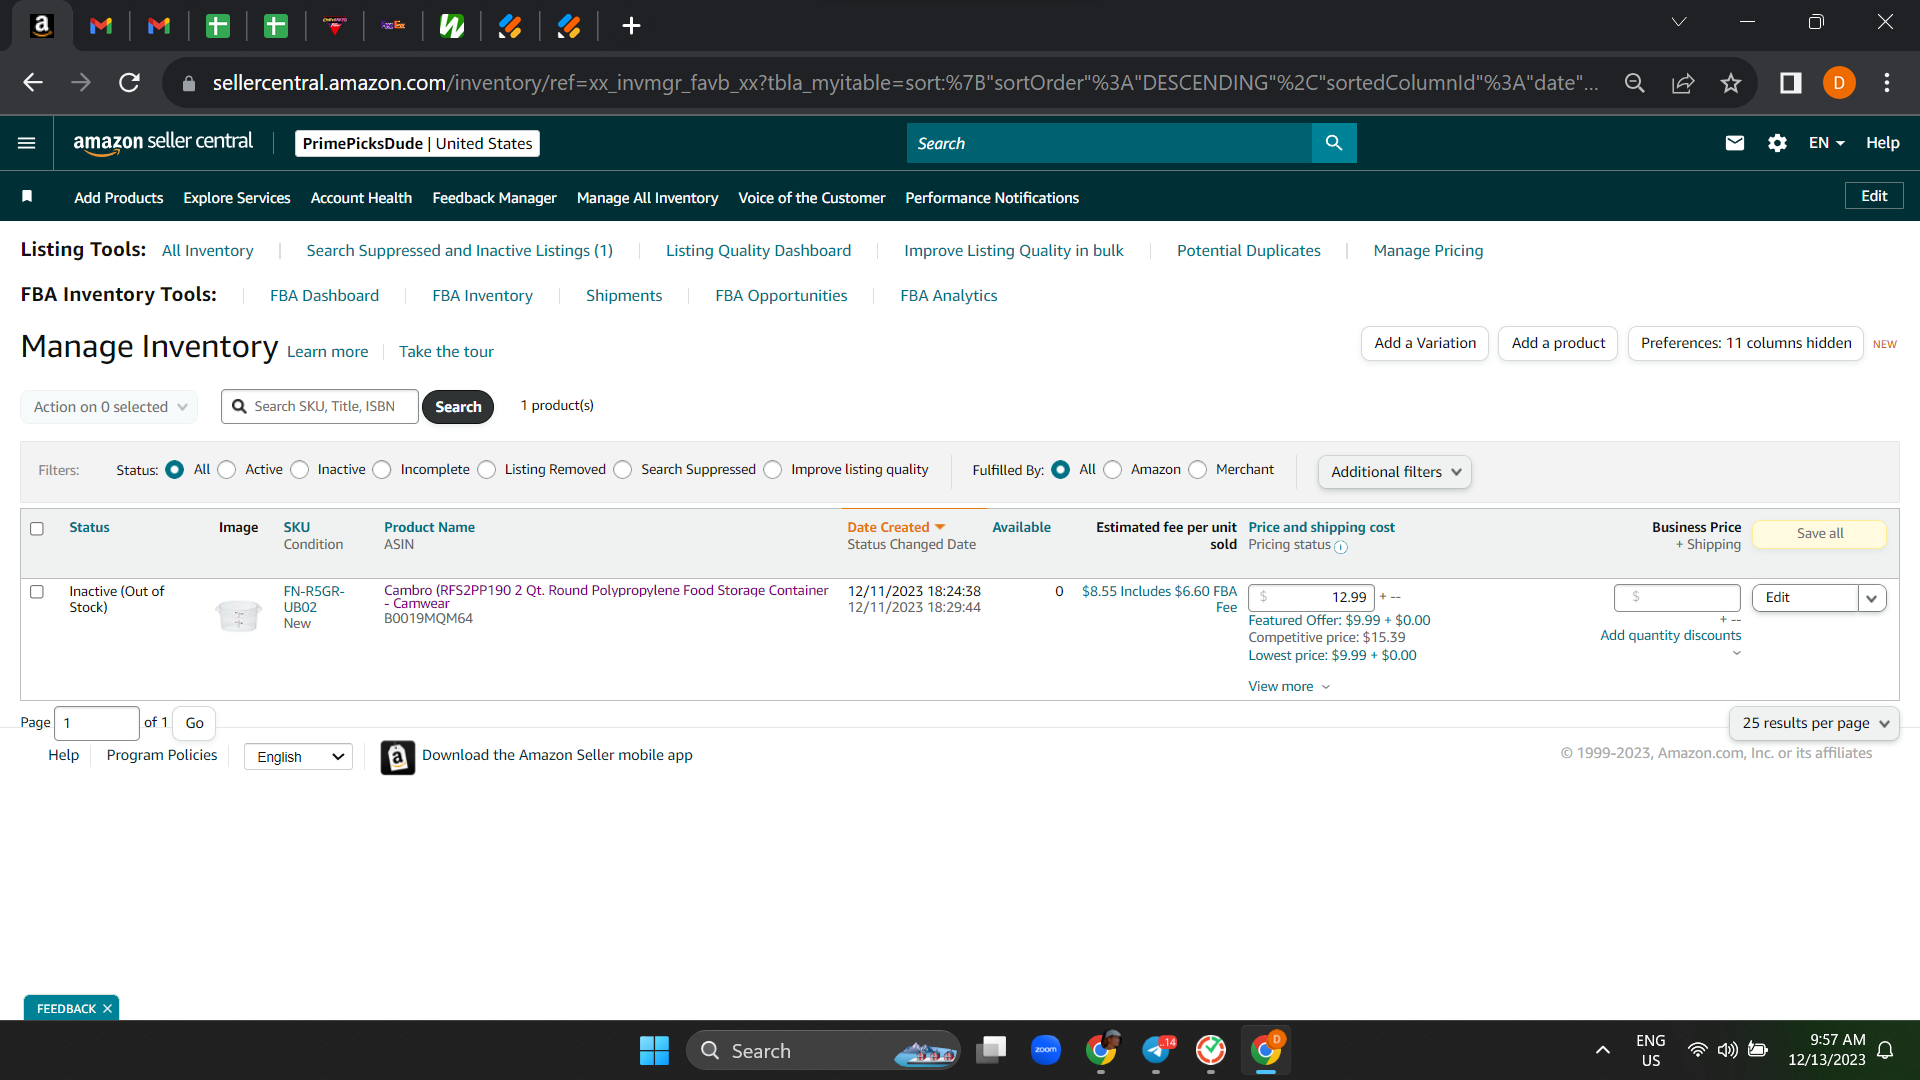Reload the browser page
Viewport: 1920px width, 1080px height.
click(x=129, y=83)
